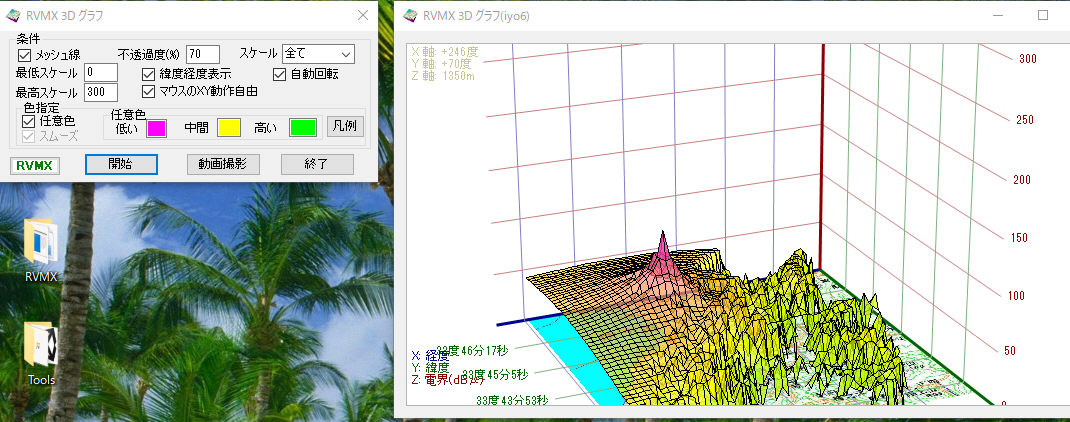The width and height of the screenshot is (1070, 422).
Task: Disable the 自動回転 checkbox
Action: 280,73
